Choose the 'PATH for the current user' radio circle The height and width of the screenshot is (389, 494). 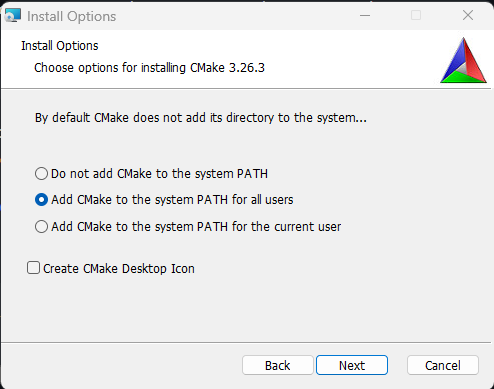click(41, 227)
